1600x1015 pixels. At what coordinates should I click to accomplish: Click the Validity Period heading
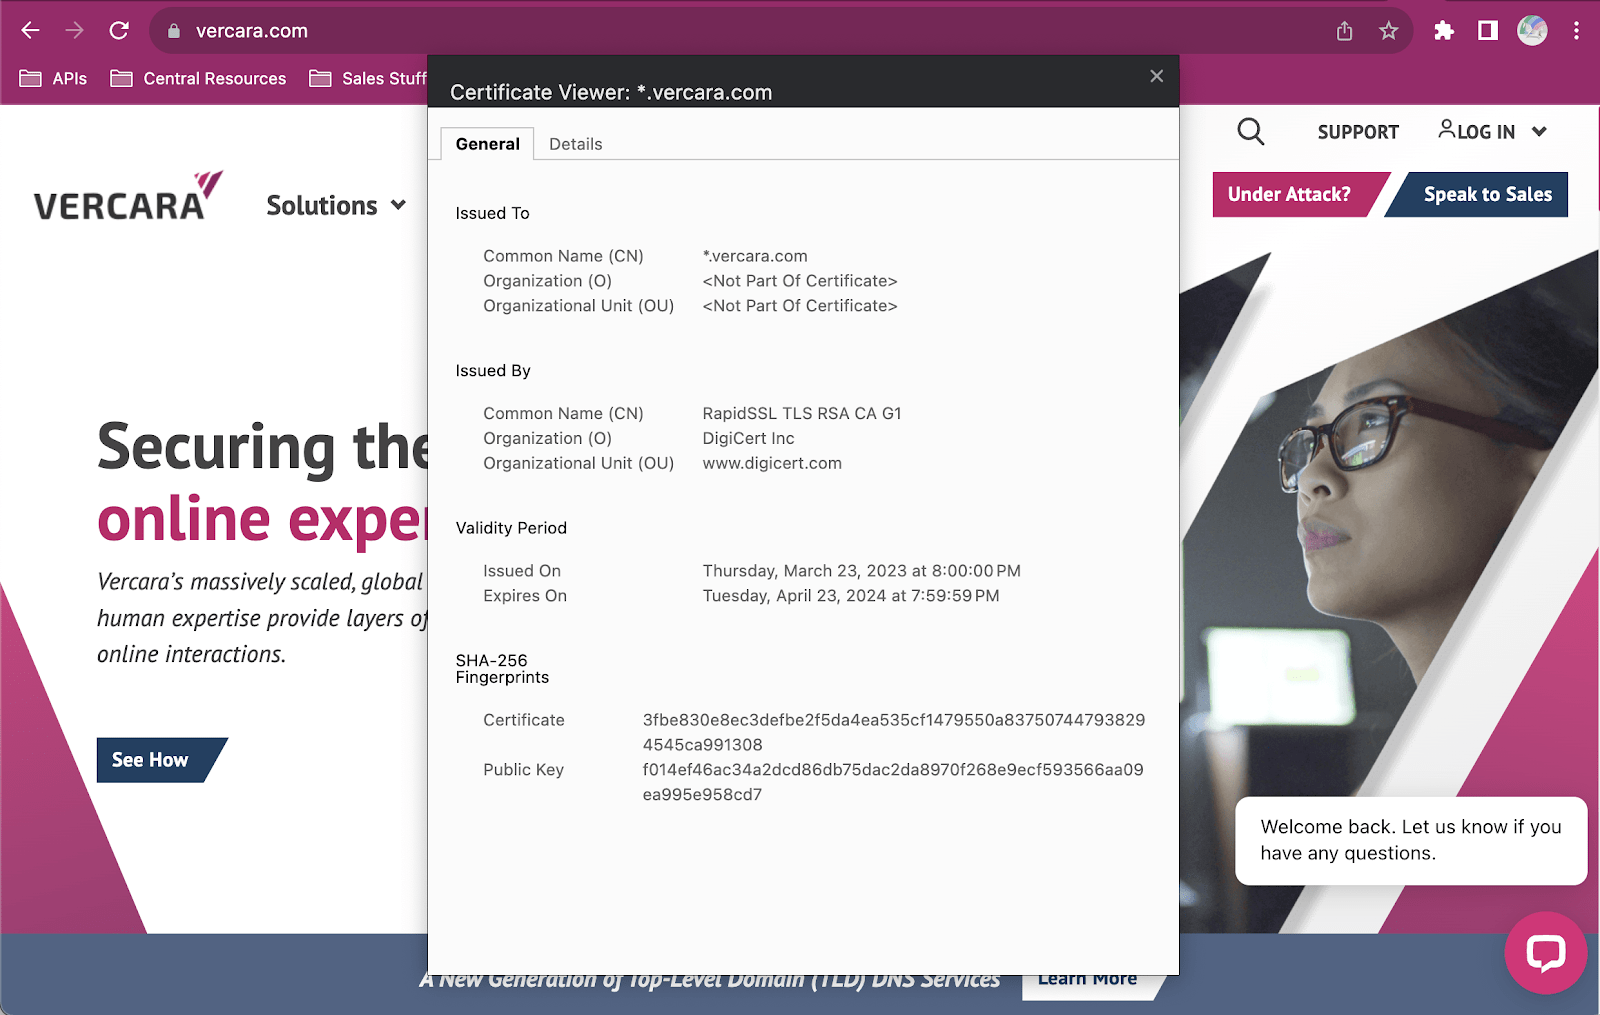(x=511, y=528)
